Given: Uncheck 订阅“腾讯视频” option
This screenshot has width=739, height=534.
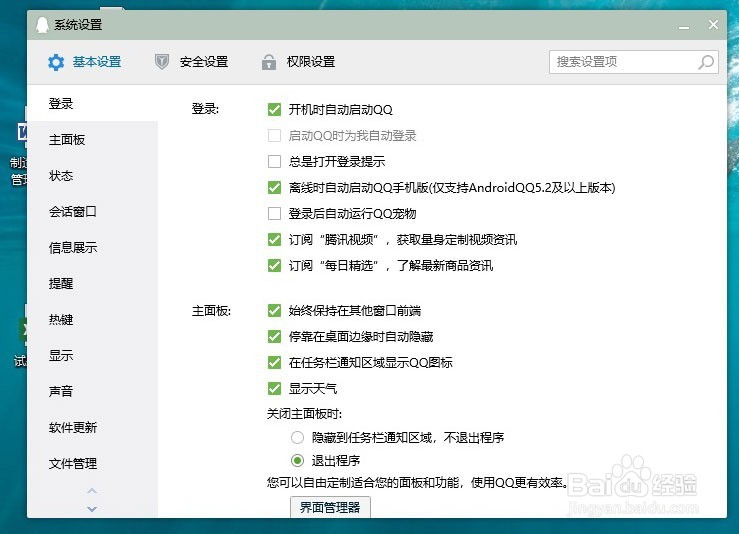Looking at the screenshot, I should pos(274,239).
